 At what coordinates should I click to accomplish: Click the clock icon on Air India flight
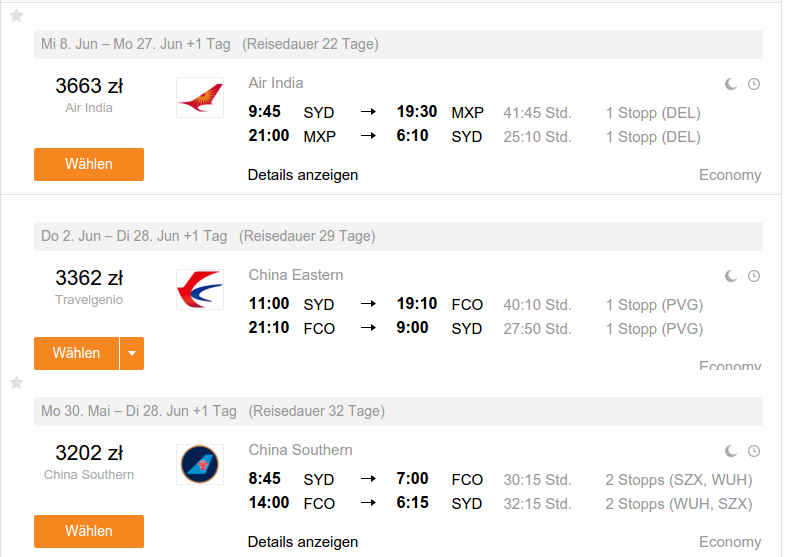[x=754, y=84]
